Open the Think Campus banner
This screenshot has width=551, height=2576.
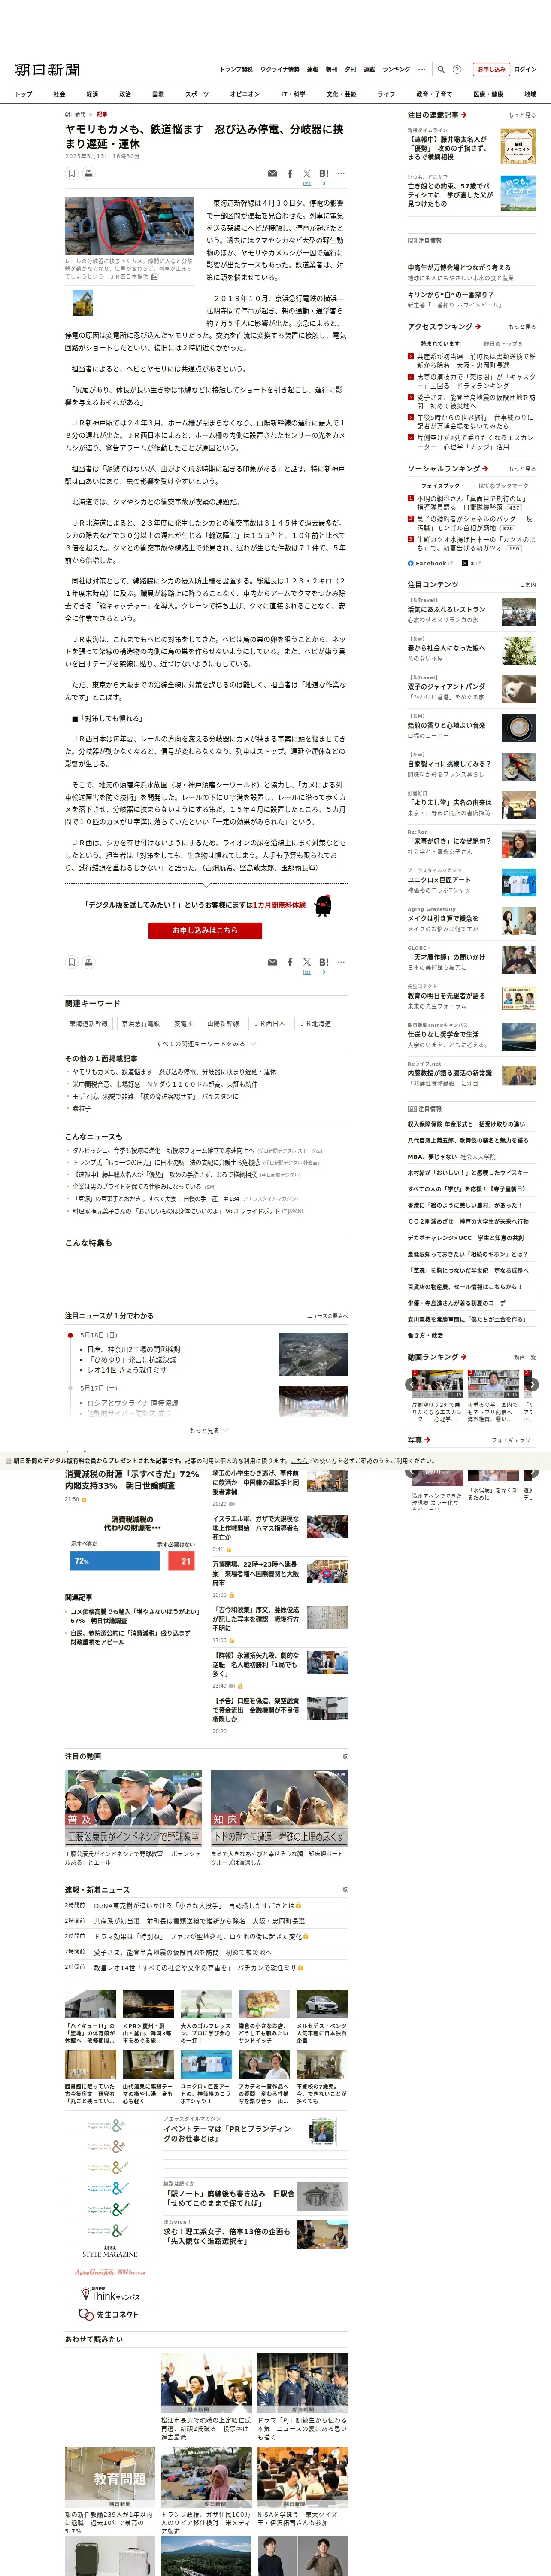[109, 2294]
